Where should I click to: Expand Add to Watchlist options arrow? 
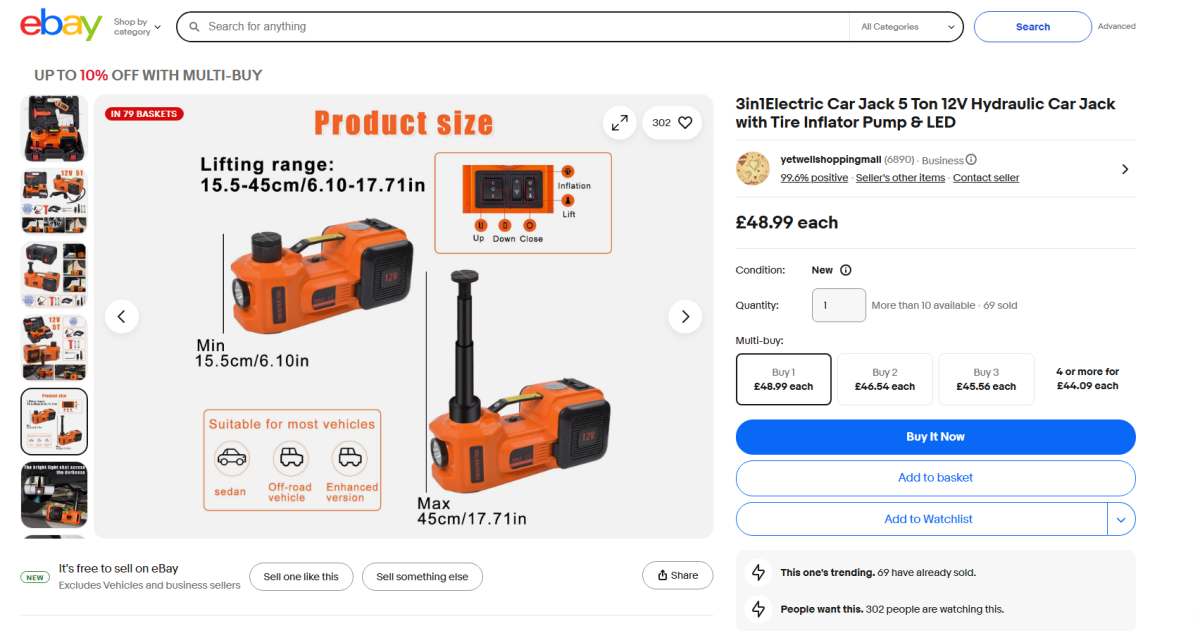coord(1121,519)
